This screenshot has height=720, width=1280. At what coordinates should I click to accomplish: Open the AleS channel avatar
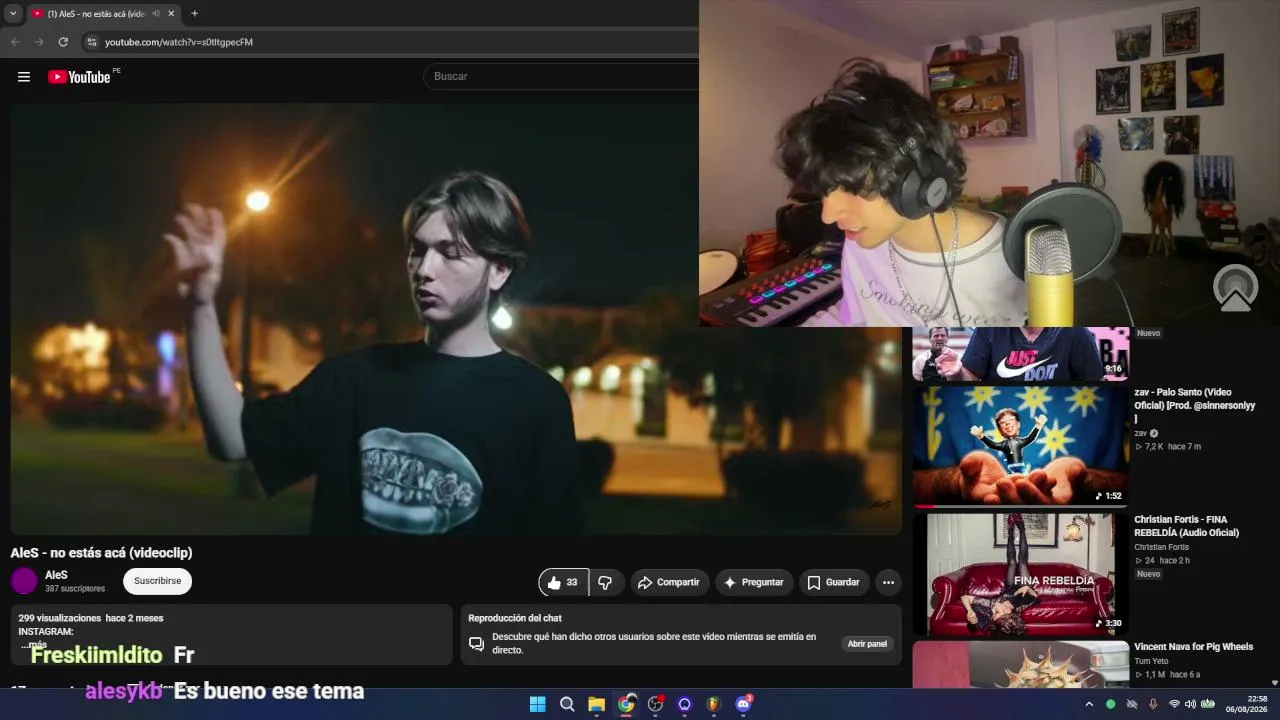click(x=24, y=581)
